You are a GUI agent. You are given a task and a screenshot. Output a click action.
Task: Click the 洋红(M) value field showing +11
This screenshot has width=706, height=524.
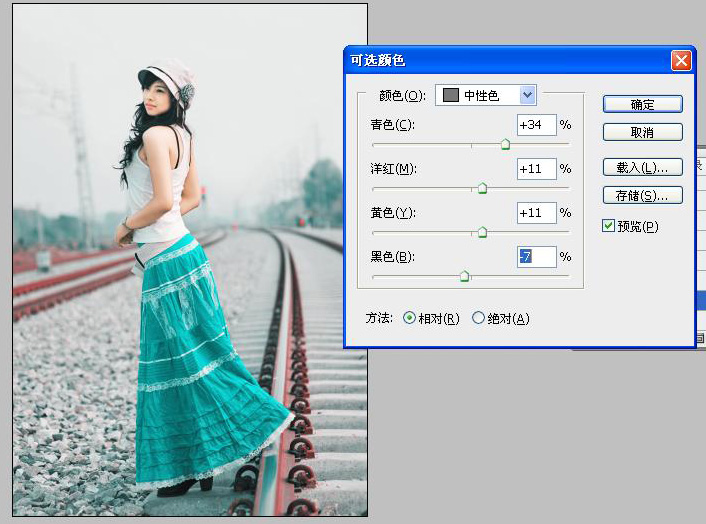(536, 169)
